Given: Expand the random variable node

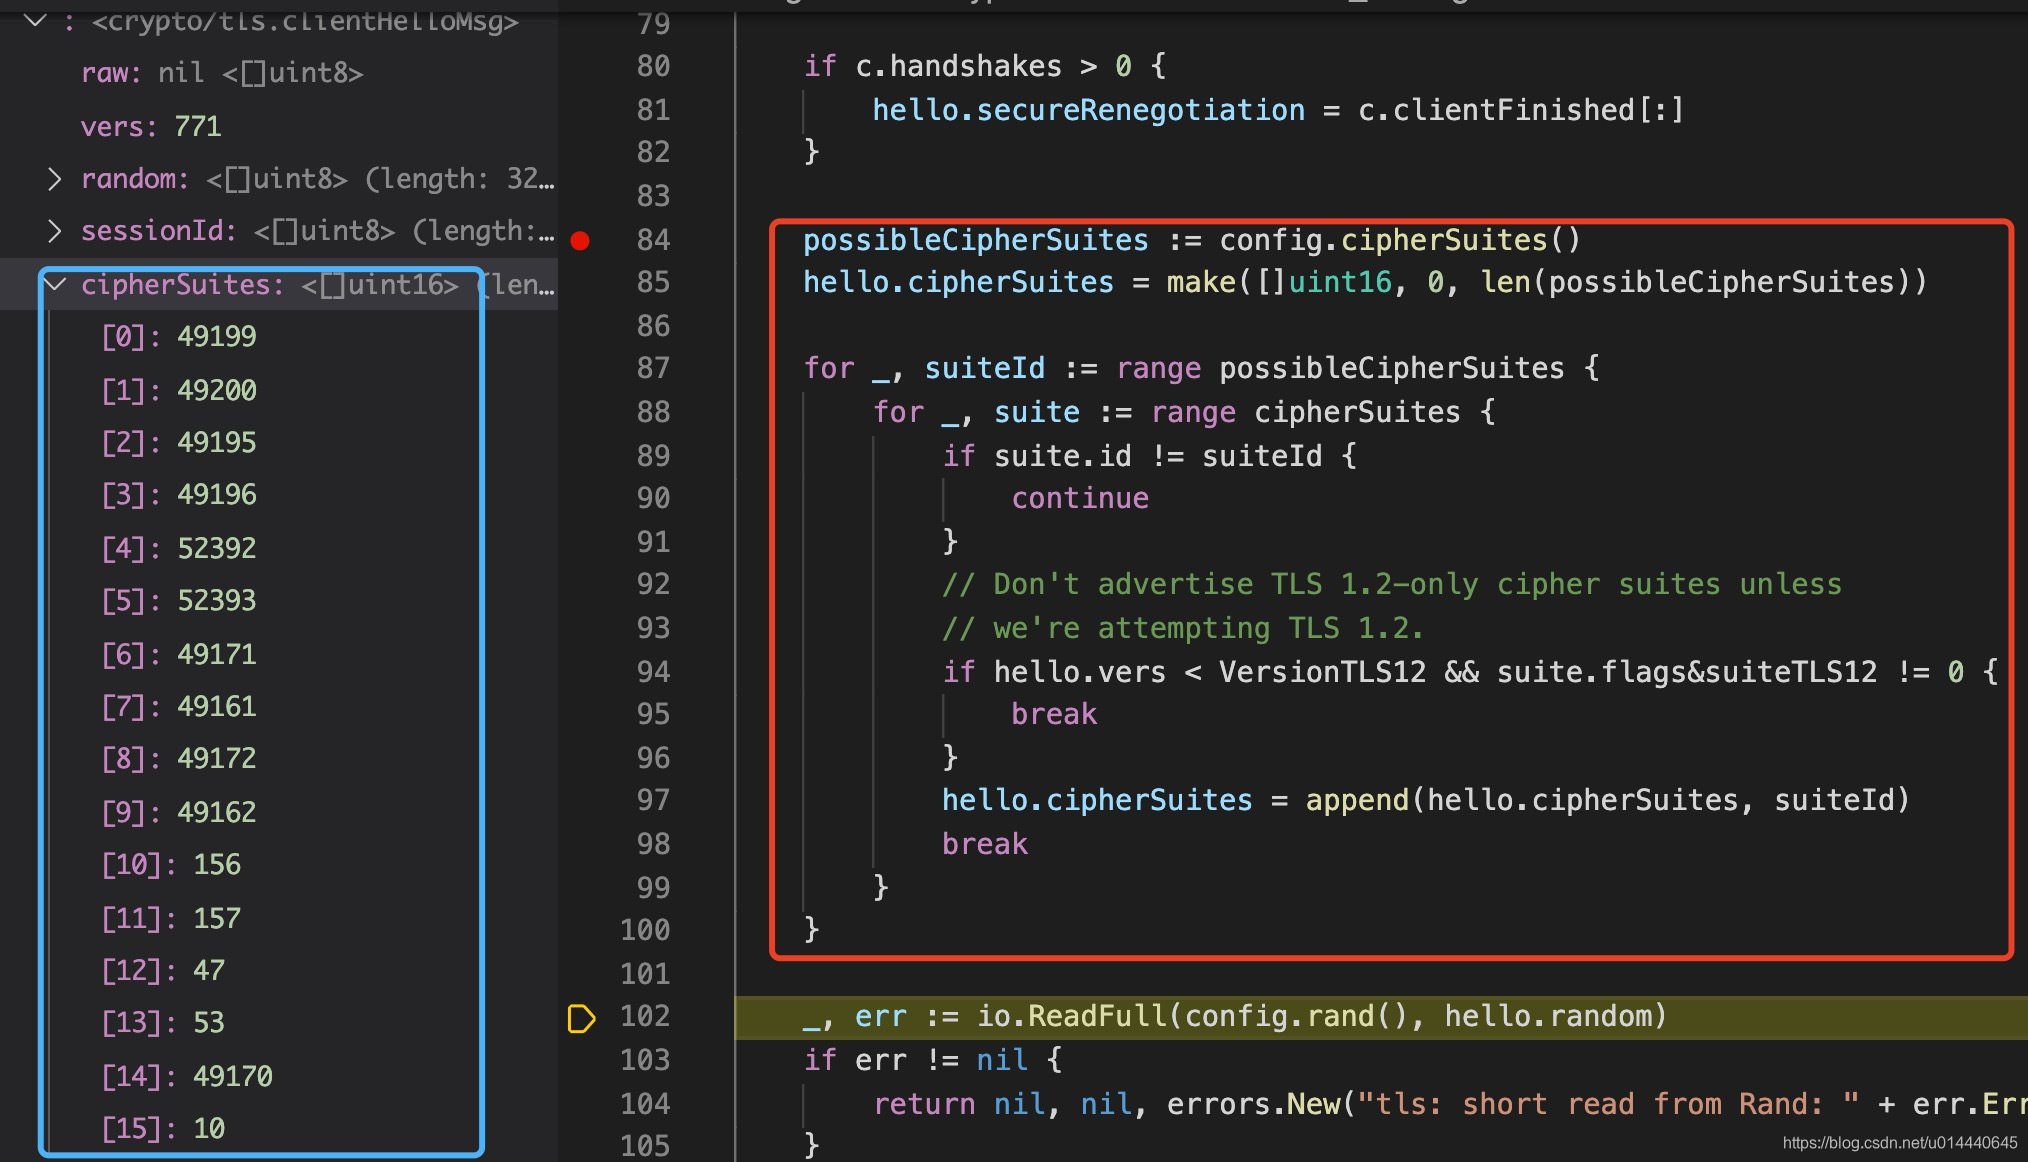Looking at the screenshot, I should 55,179.
